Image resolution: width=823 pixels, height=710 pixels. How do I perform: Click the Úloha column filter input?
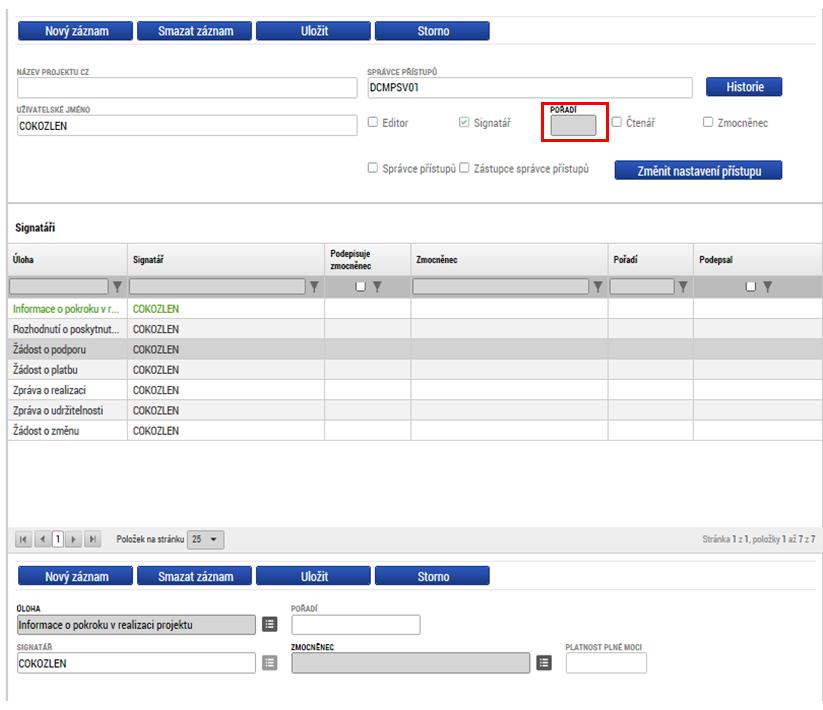[59, 287]
